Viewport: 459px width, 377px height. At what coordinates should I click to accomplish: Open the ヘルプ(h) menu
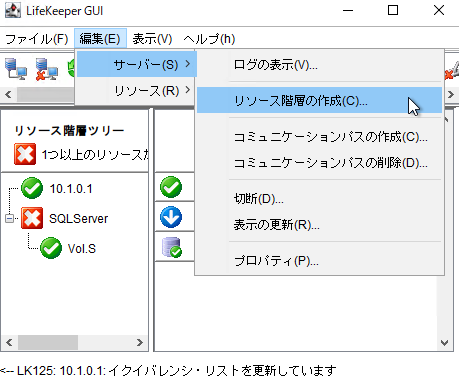point(209,39)
